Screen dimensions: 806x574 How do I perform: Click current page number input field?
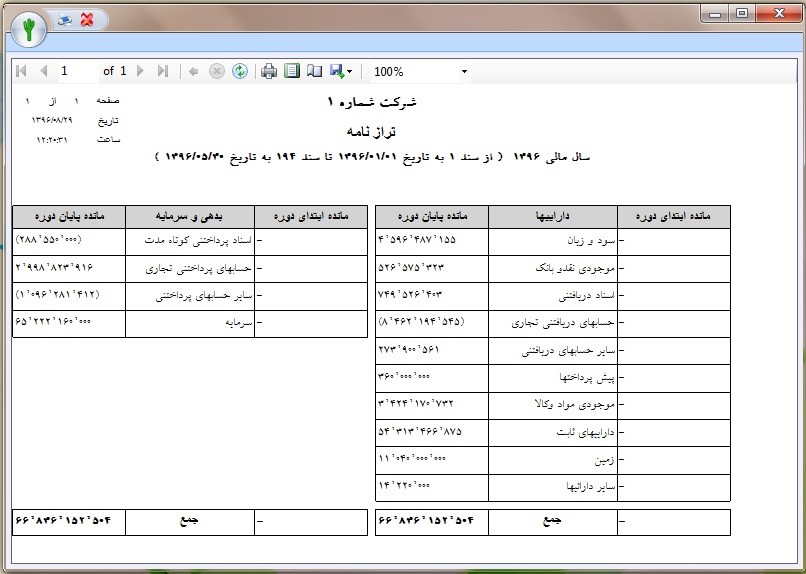(x=78, y=71)
